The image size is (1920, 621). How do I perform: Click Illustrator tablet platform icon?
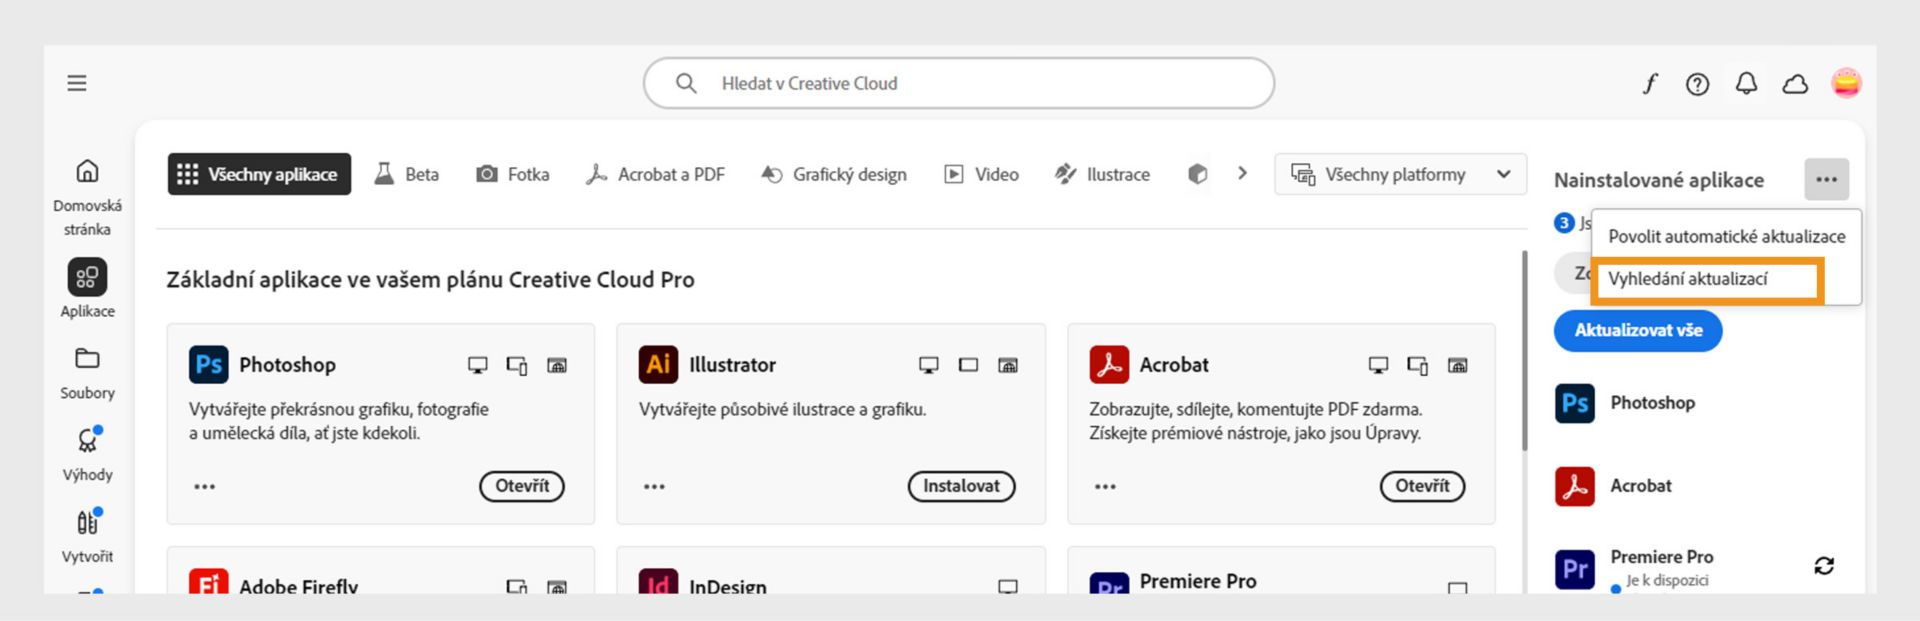click(968, 365)
